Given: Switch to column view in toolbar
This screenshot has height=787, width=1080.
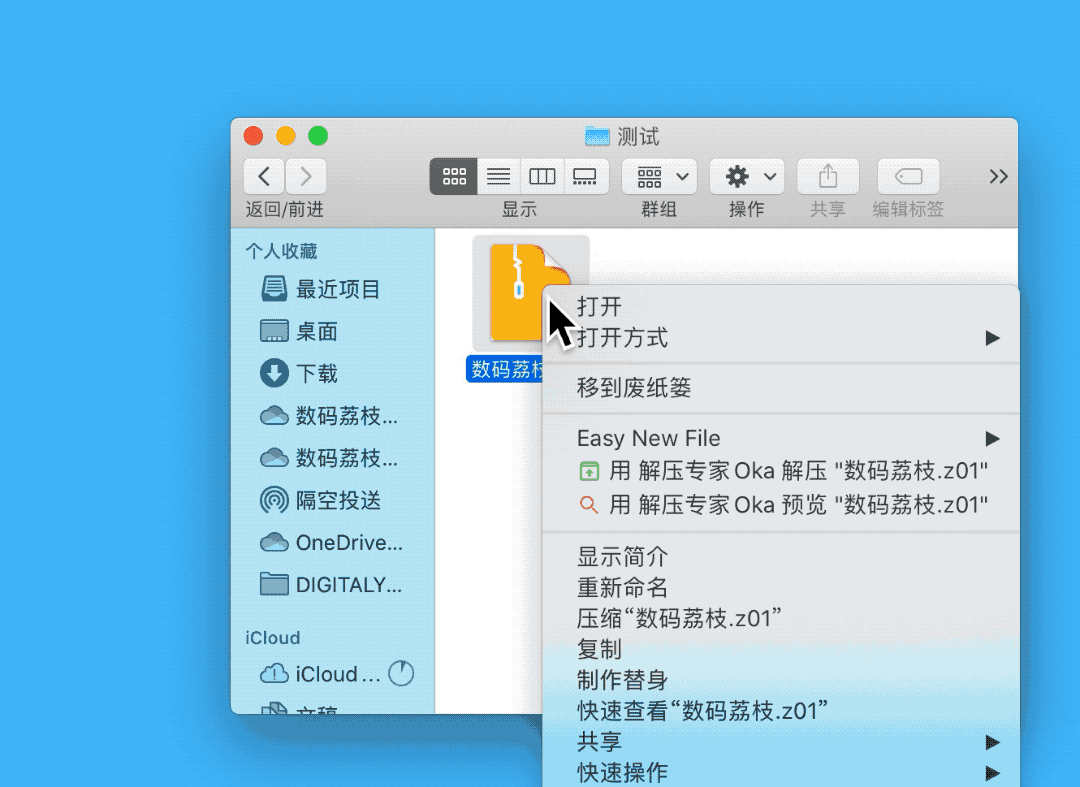Looking at the screenshot, I should 542,177.
